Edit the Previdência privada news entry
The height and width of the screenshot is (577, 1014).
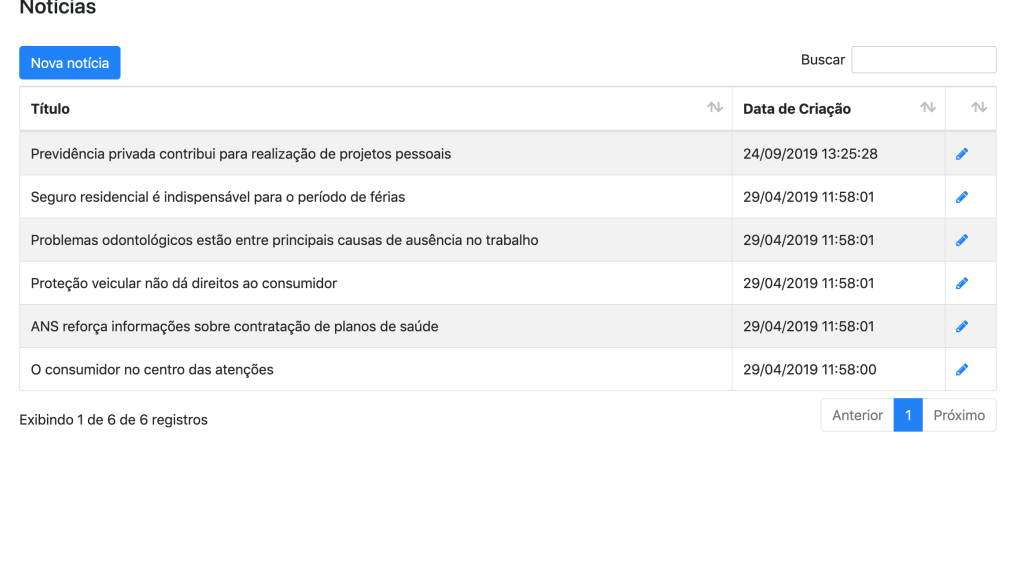pos(962,154)
